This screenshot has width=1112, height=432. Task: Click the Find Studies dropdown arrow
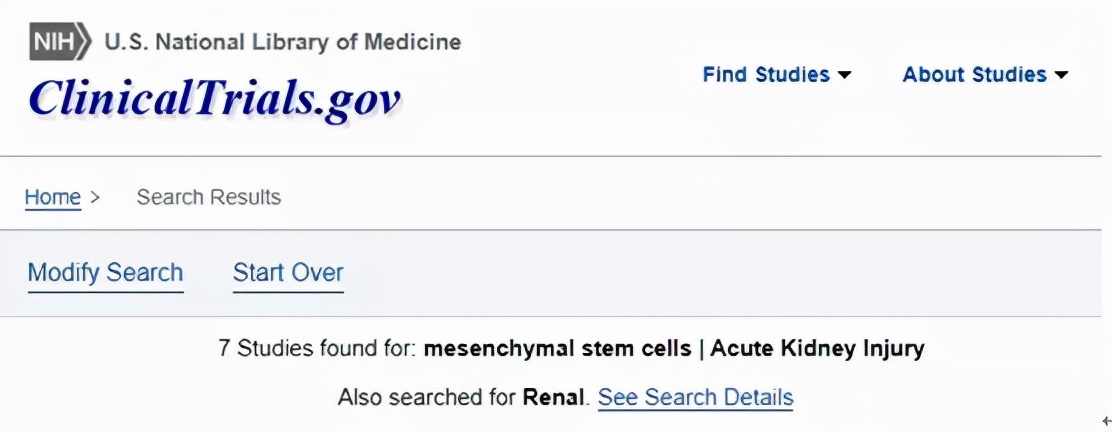(845, 76)
